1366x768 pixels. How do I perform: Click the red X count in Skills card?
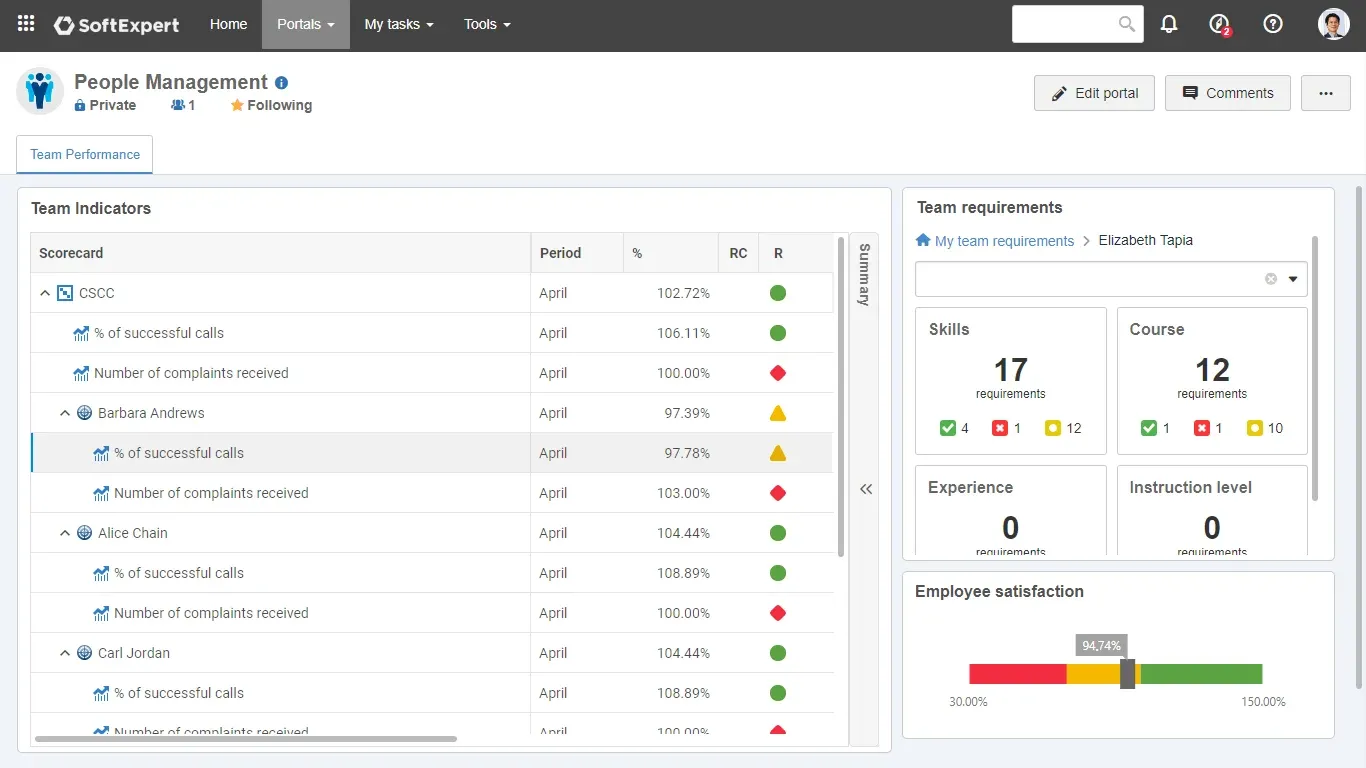click(1007, 428)
